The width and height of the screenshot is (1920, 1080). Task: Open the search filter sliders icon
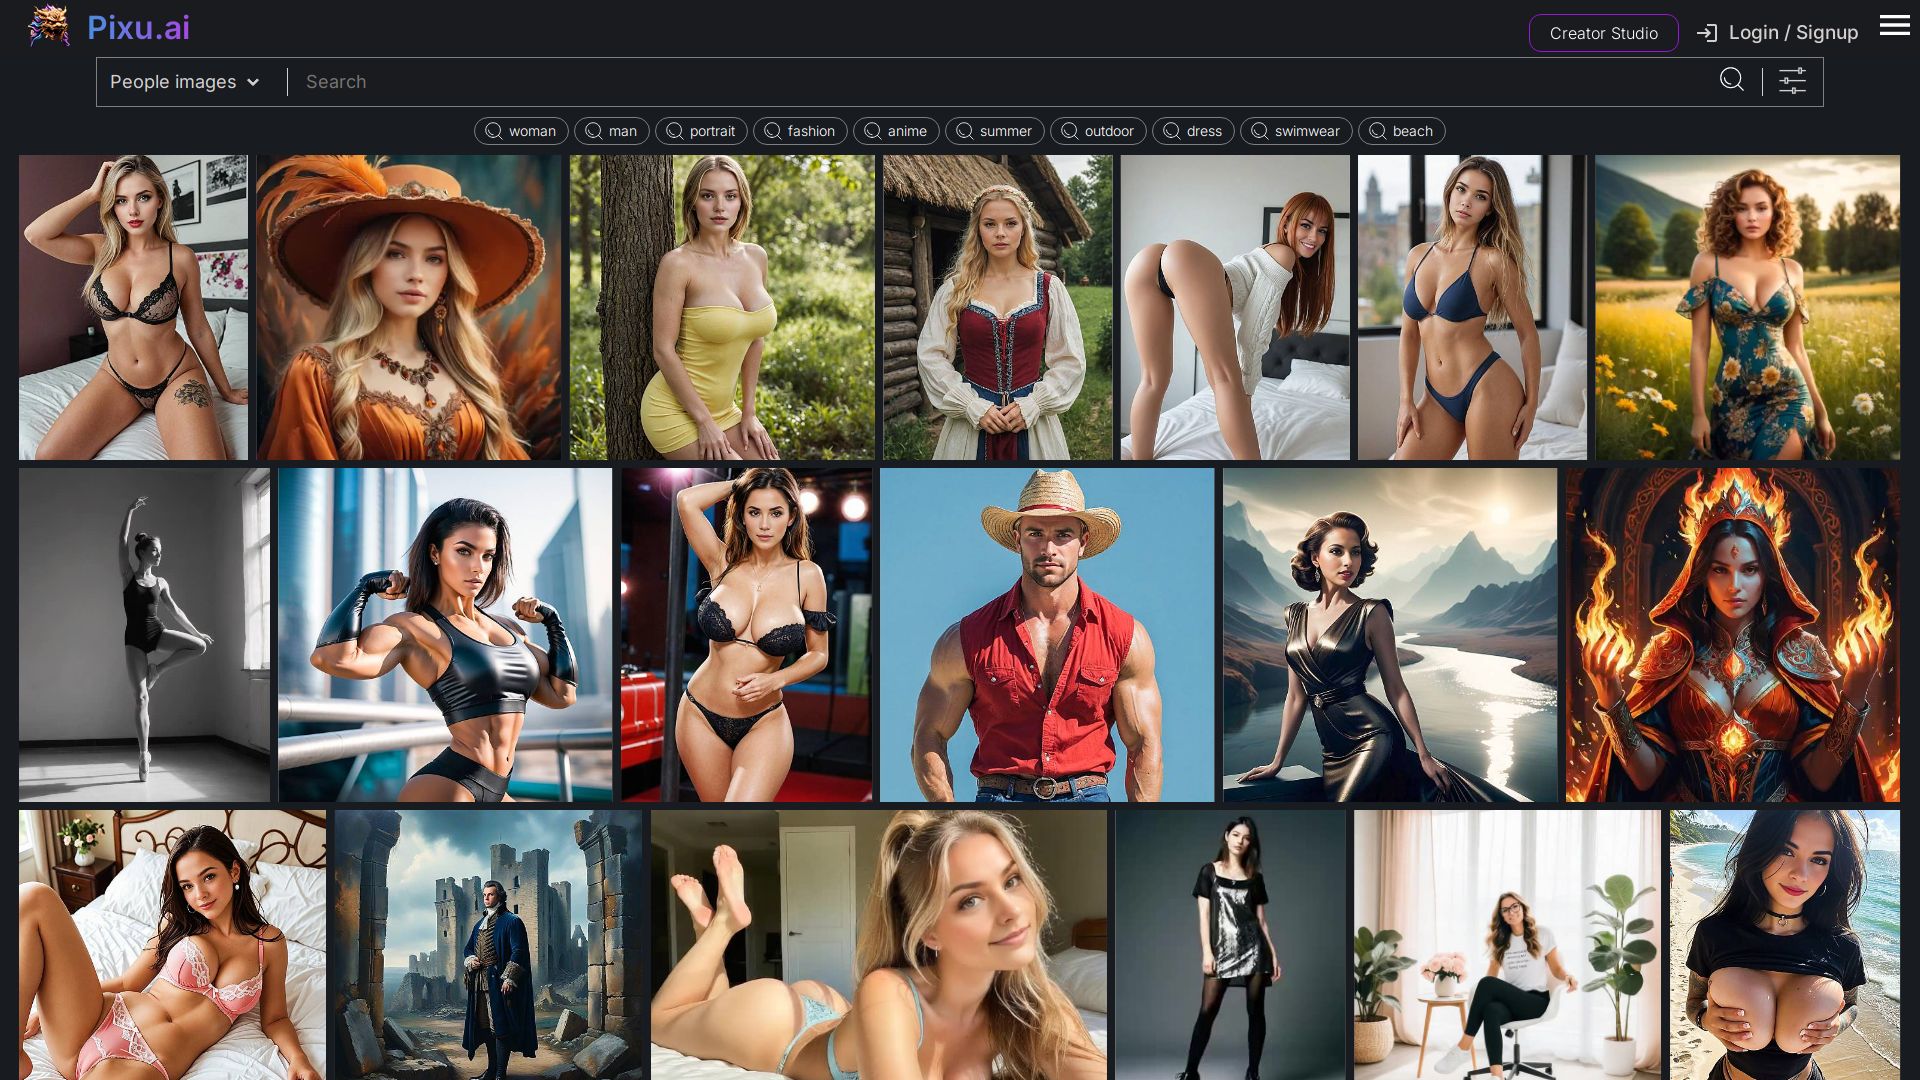tap(1792, 81)
